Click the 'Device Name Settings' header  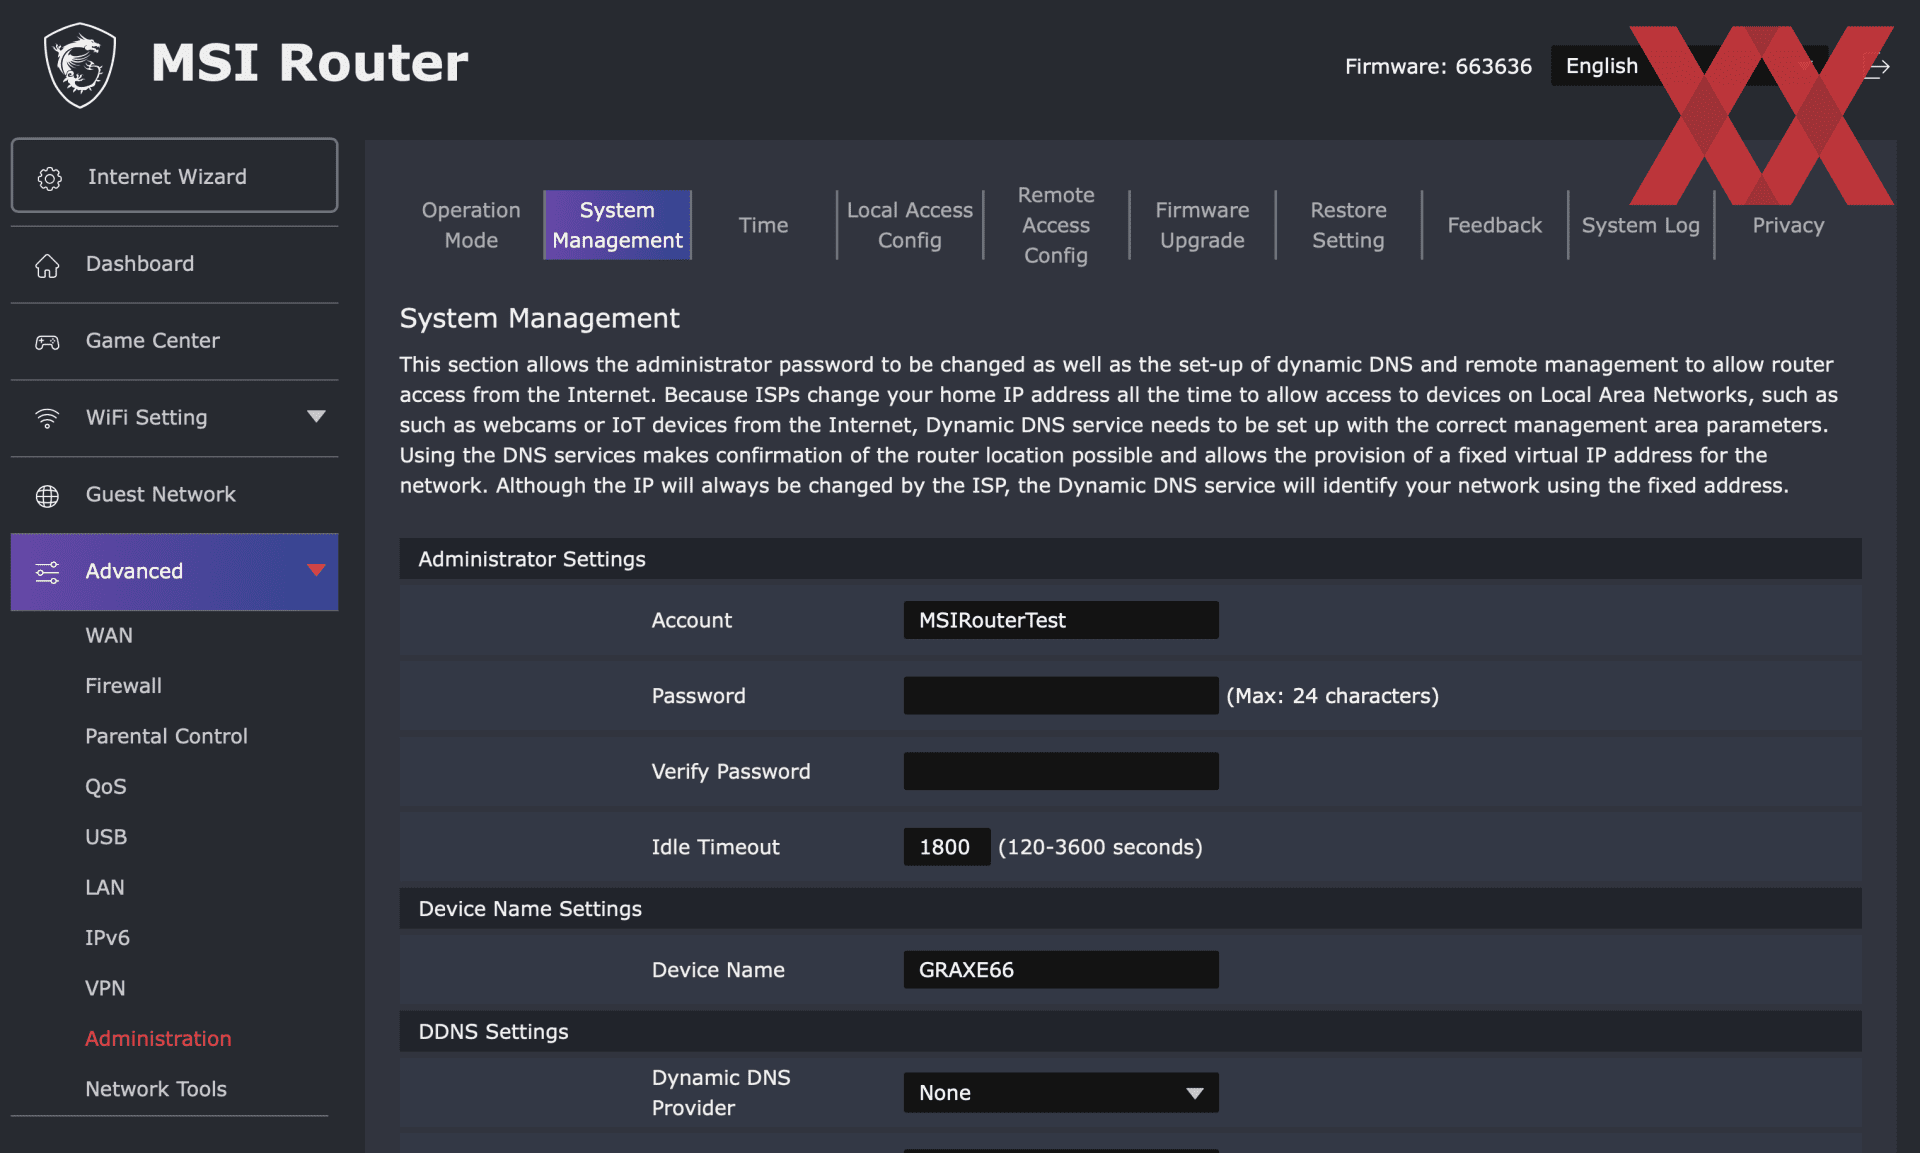point(530,909)
